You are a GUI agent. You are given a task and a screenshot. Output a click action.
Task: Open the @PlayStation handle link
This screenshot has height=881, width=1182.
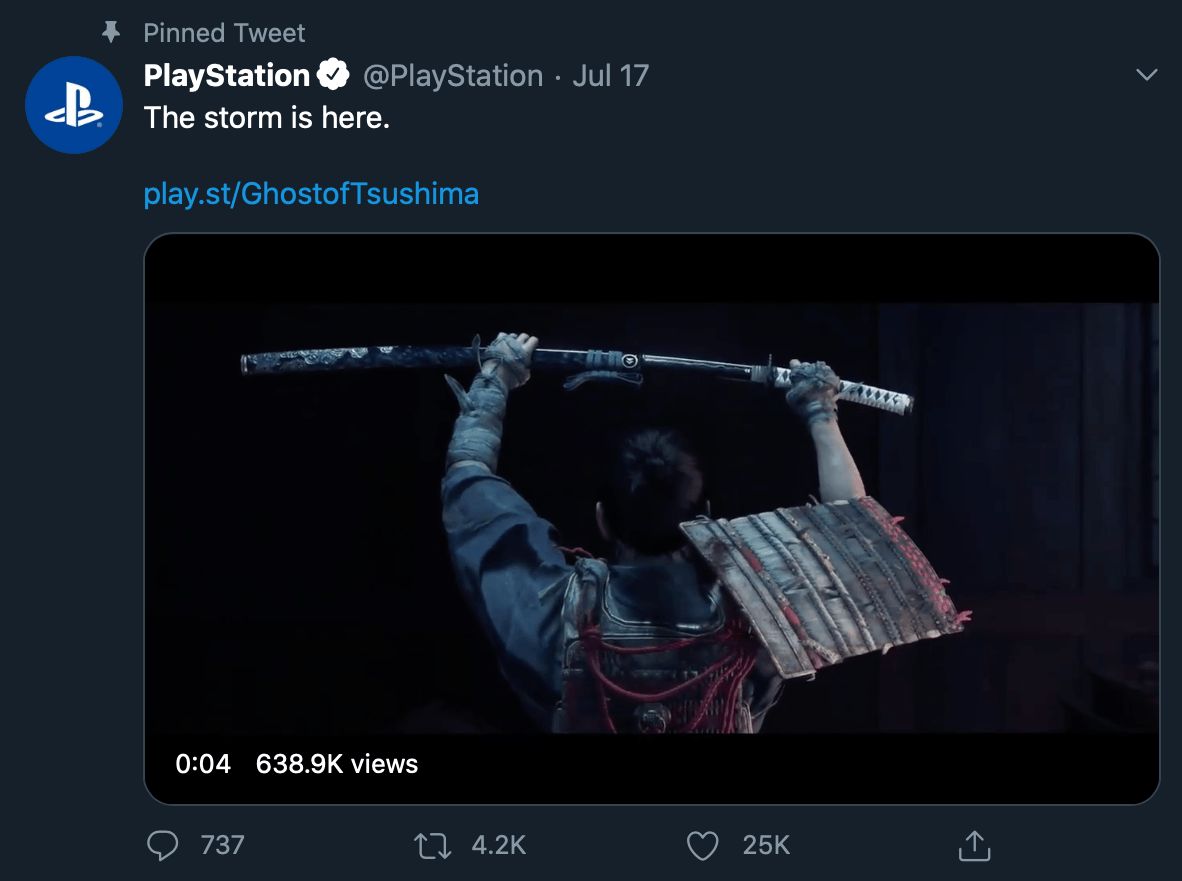(x=452, y=76)
